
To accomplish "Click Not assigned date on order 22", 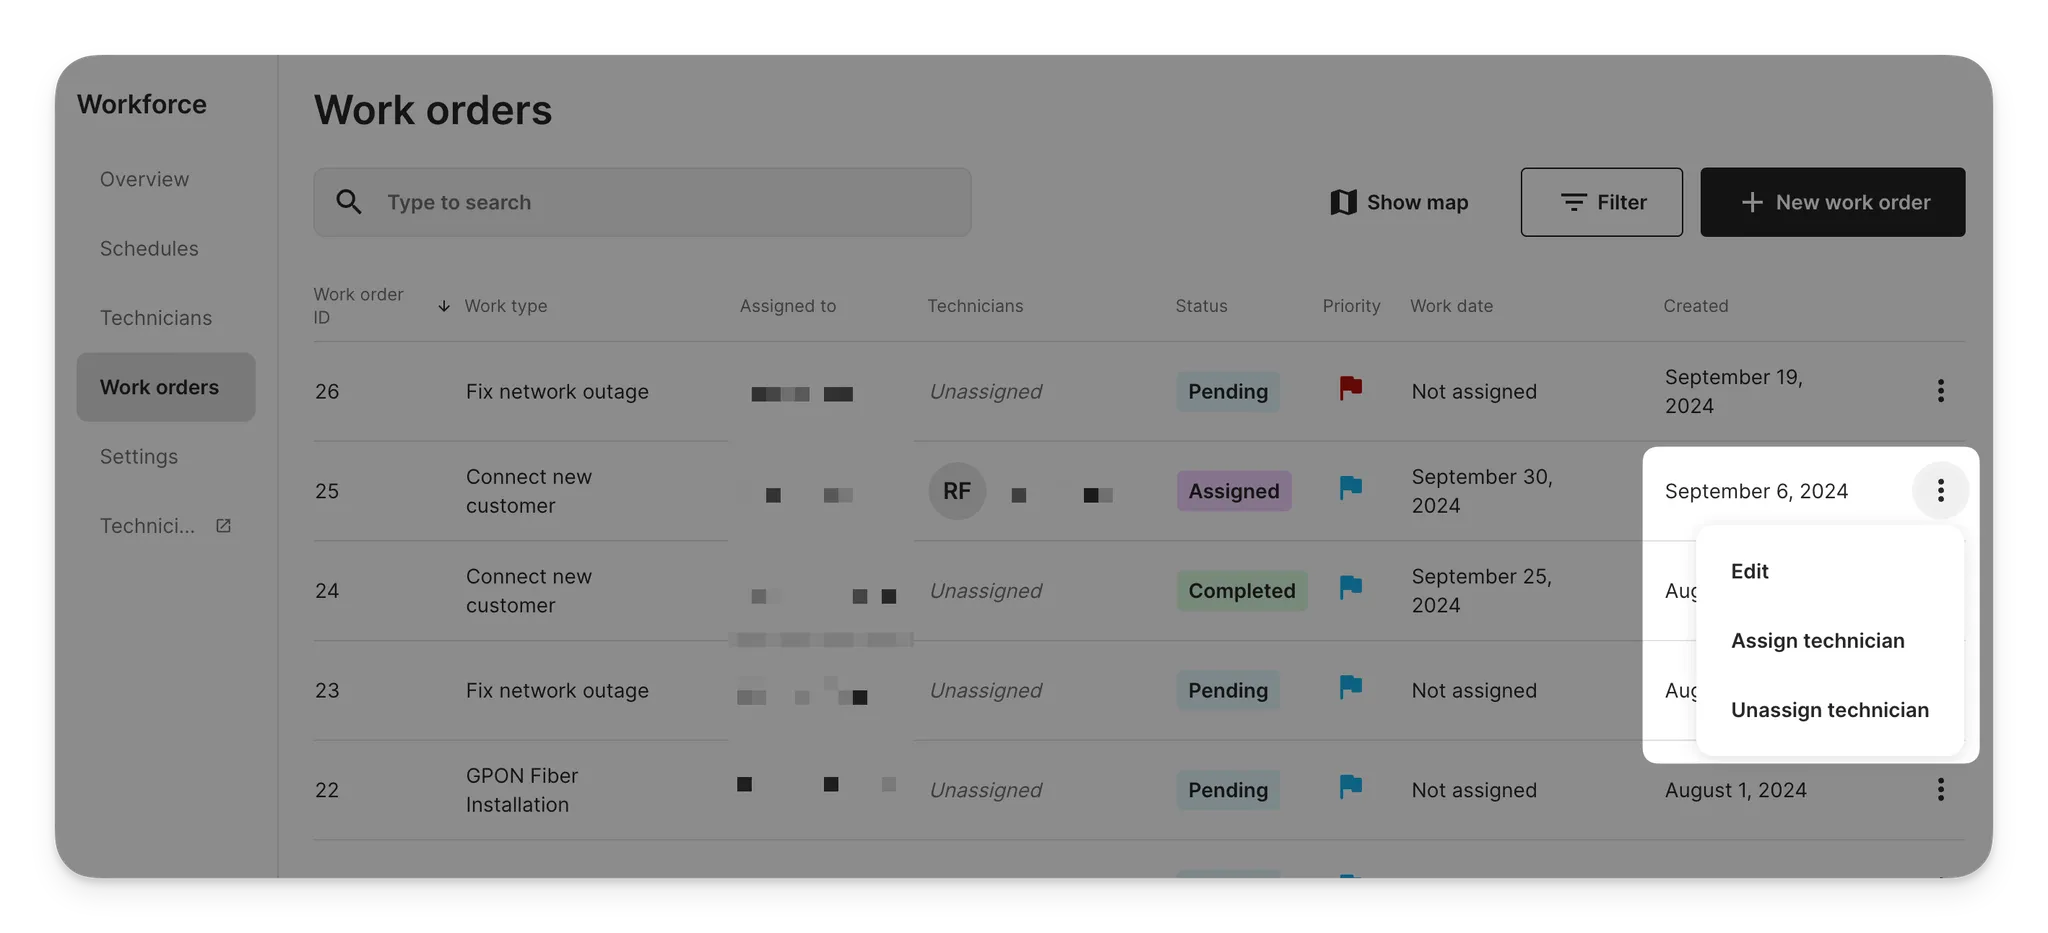I will [x=1474, y=790].
